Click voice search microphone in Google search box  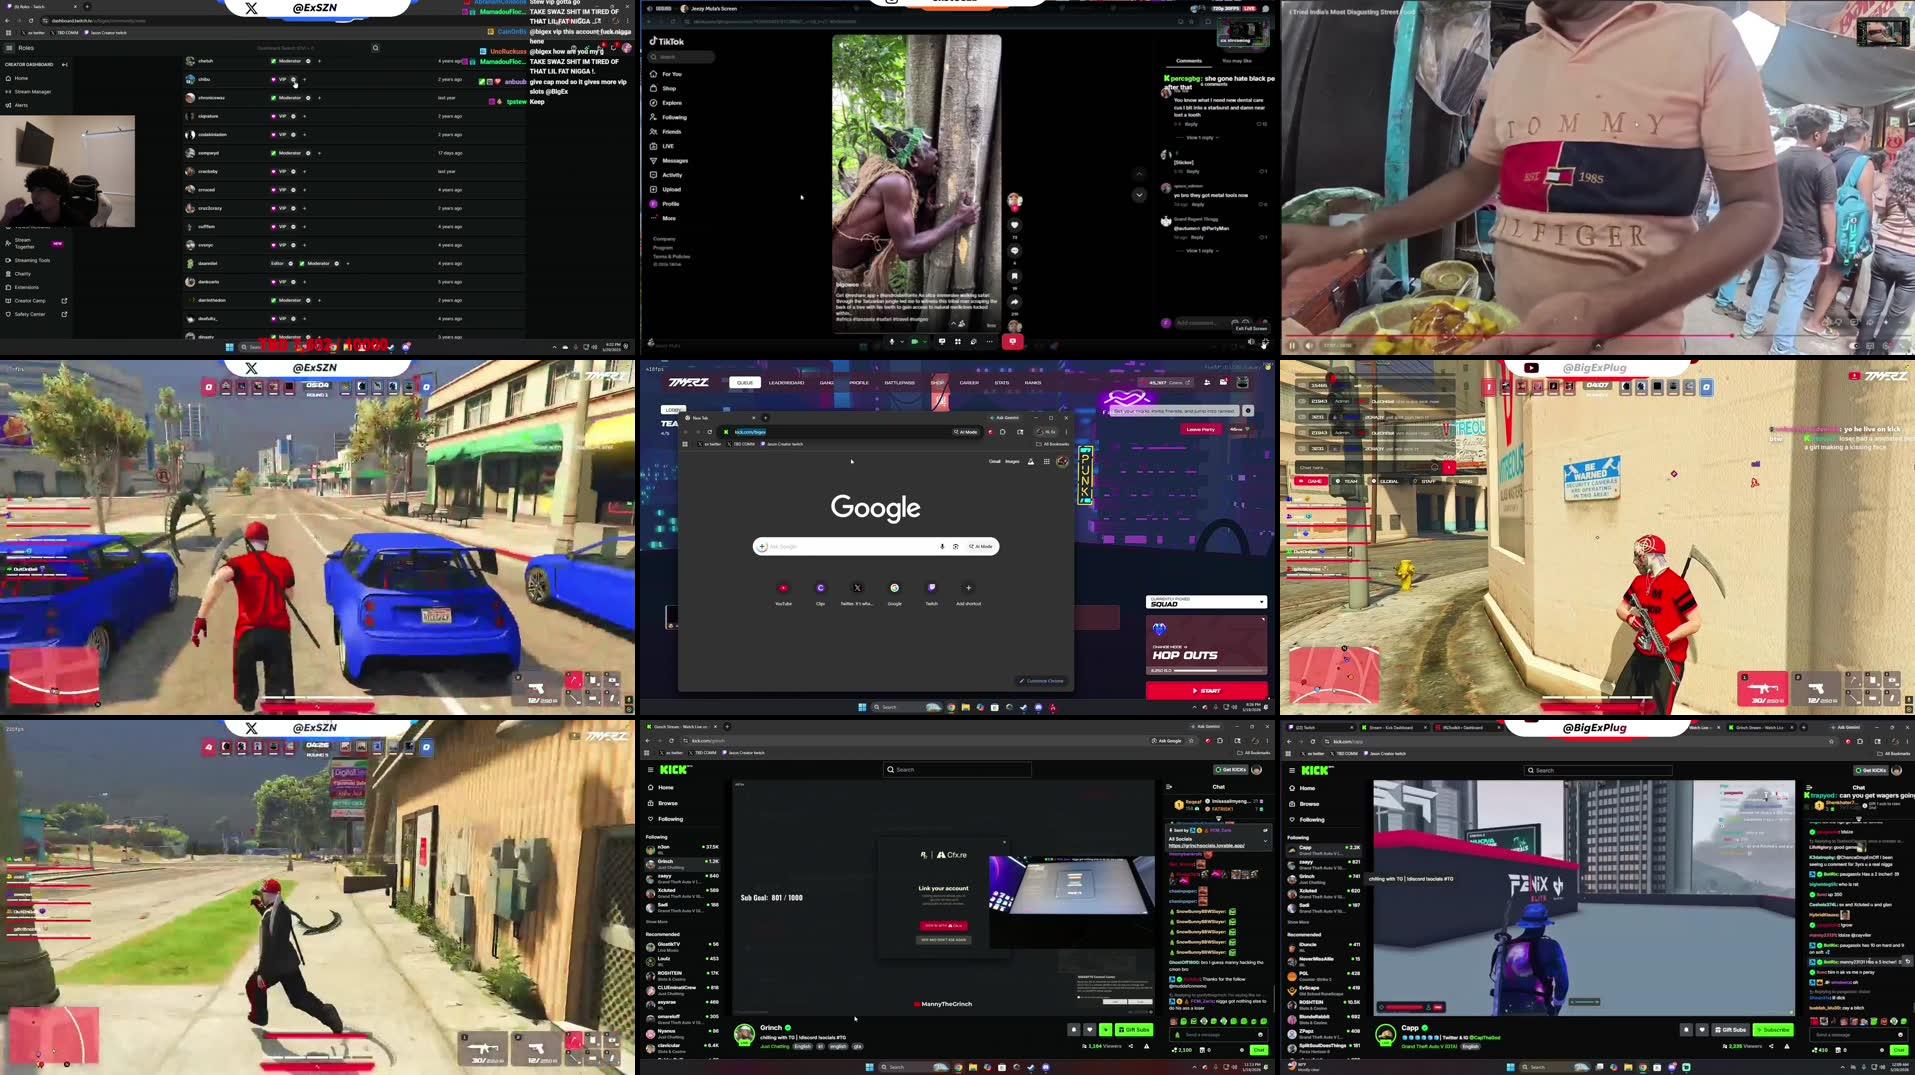[x=942, y=546]
